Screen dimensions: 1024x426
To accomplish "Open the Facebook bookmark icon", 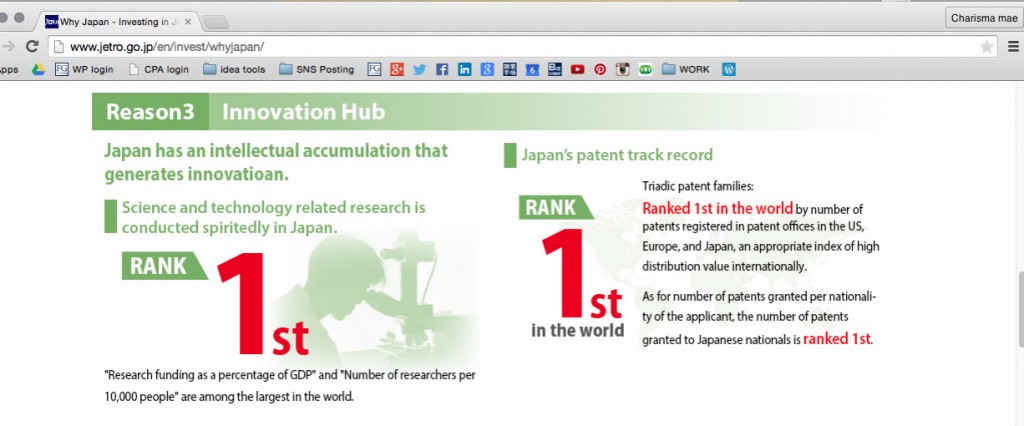I will point(442,69).
